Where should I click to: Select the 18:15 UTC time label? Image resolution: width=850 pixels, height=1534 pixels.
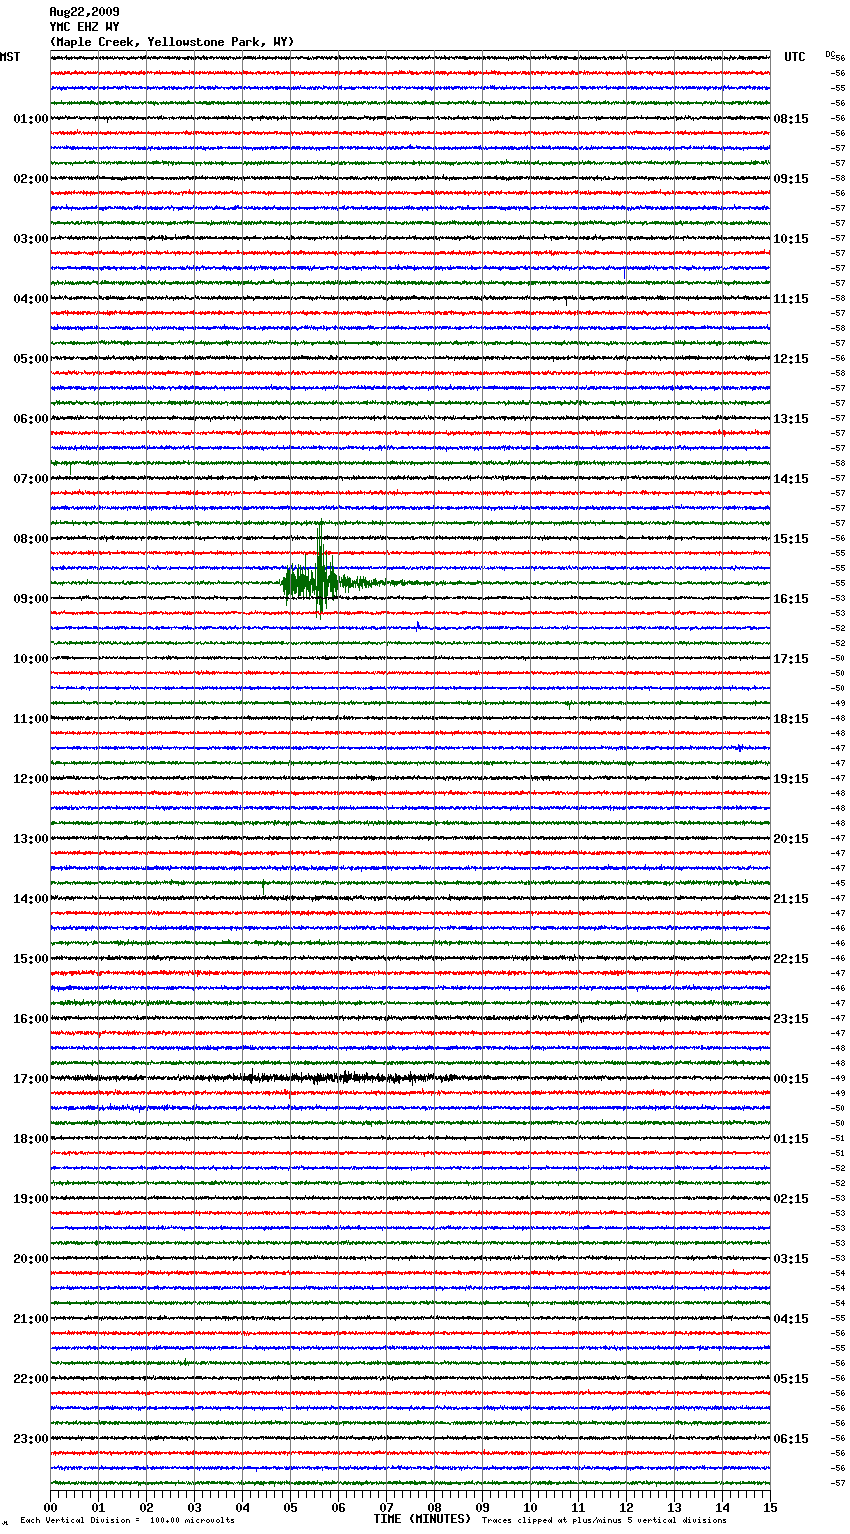point(791,719)
